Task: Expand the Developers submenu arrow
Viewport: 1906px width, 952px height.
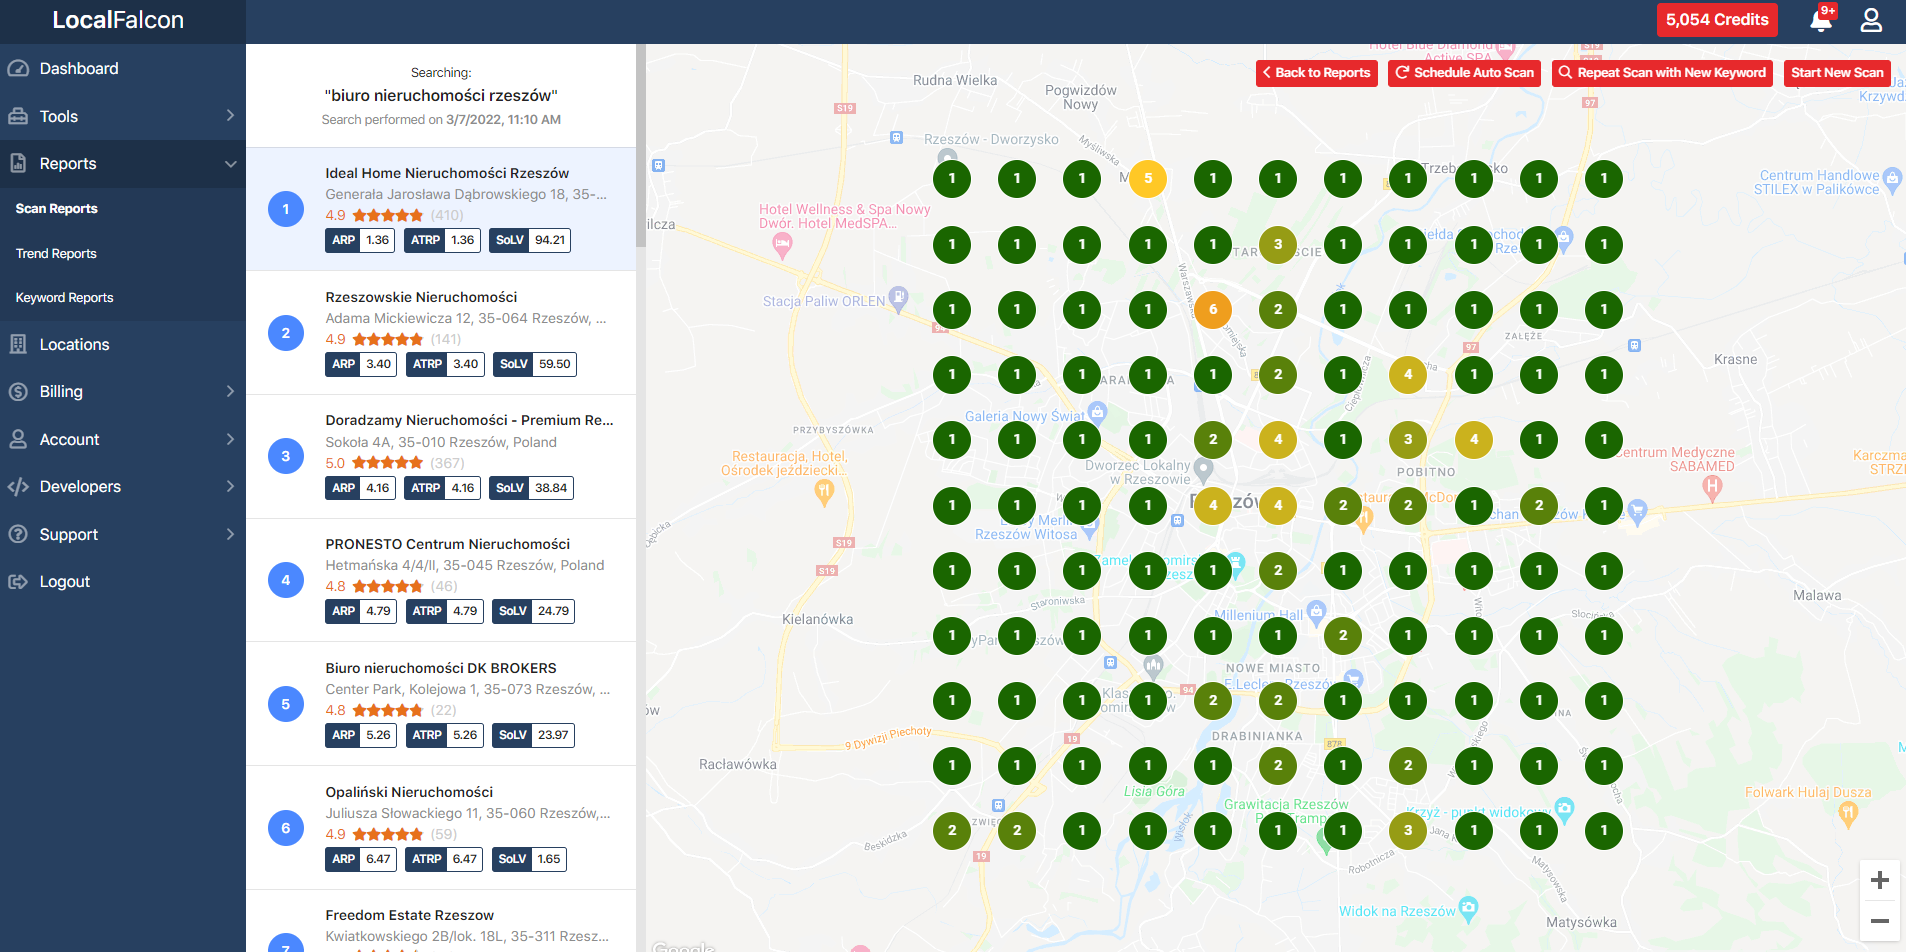Action: coord(230,487)
